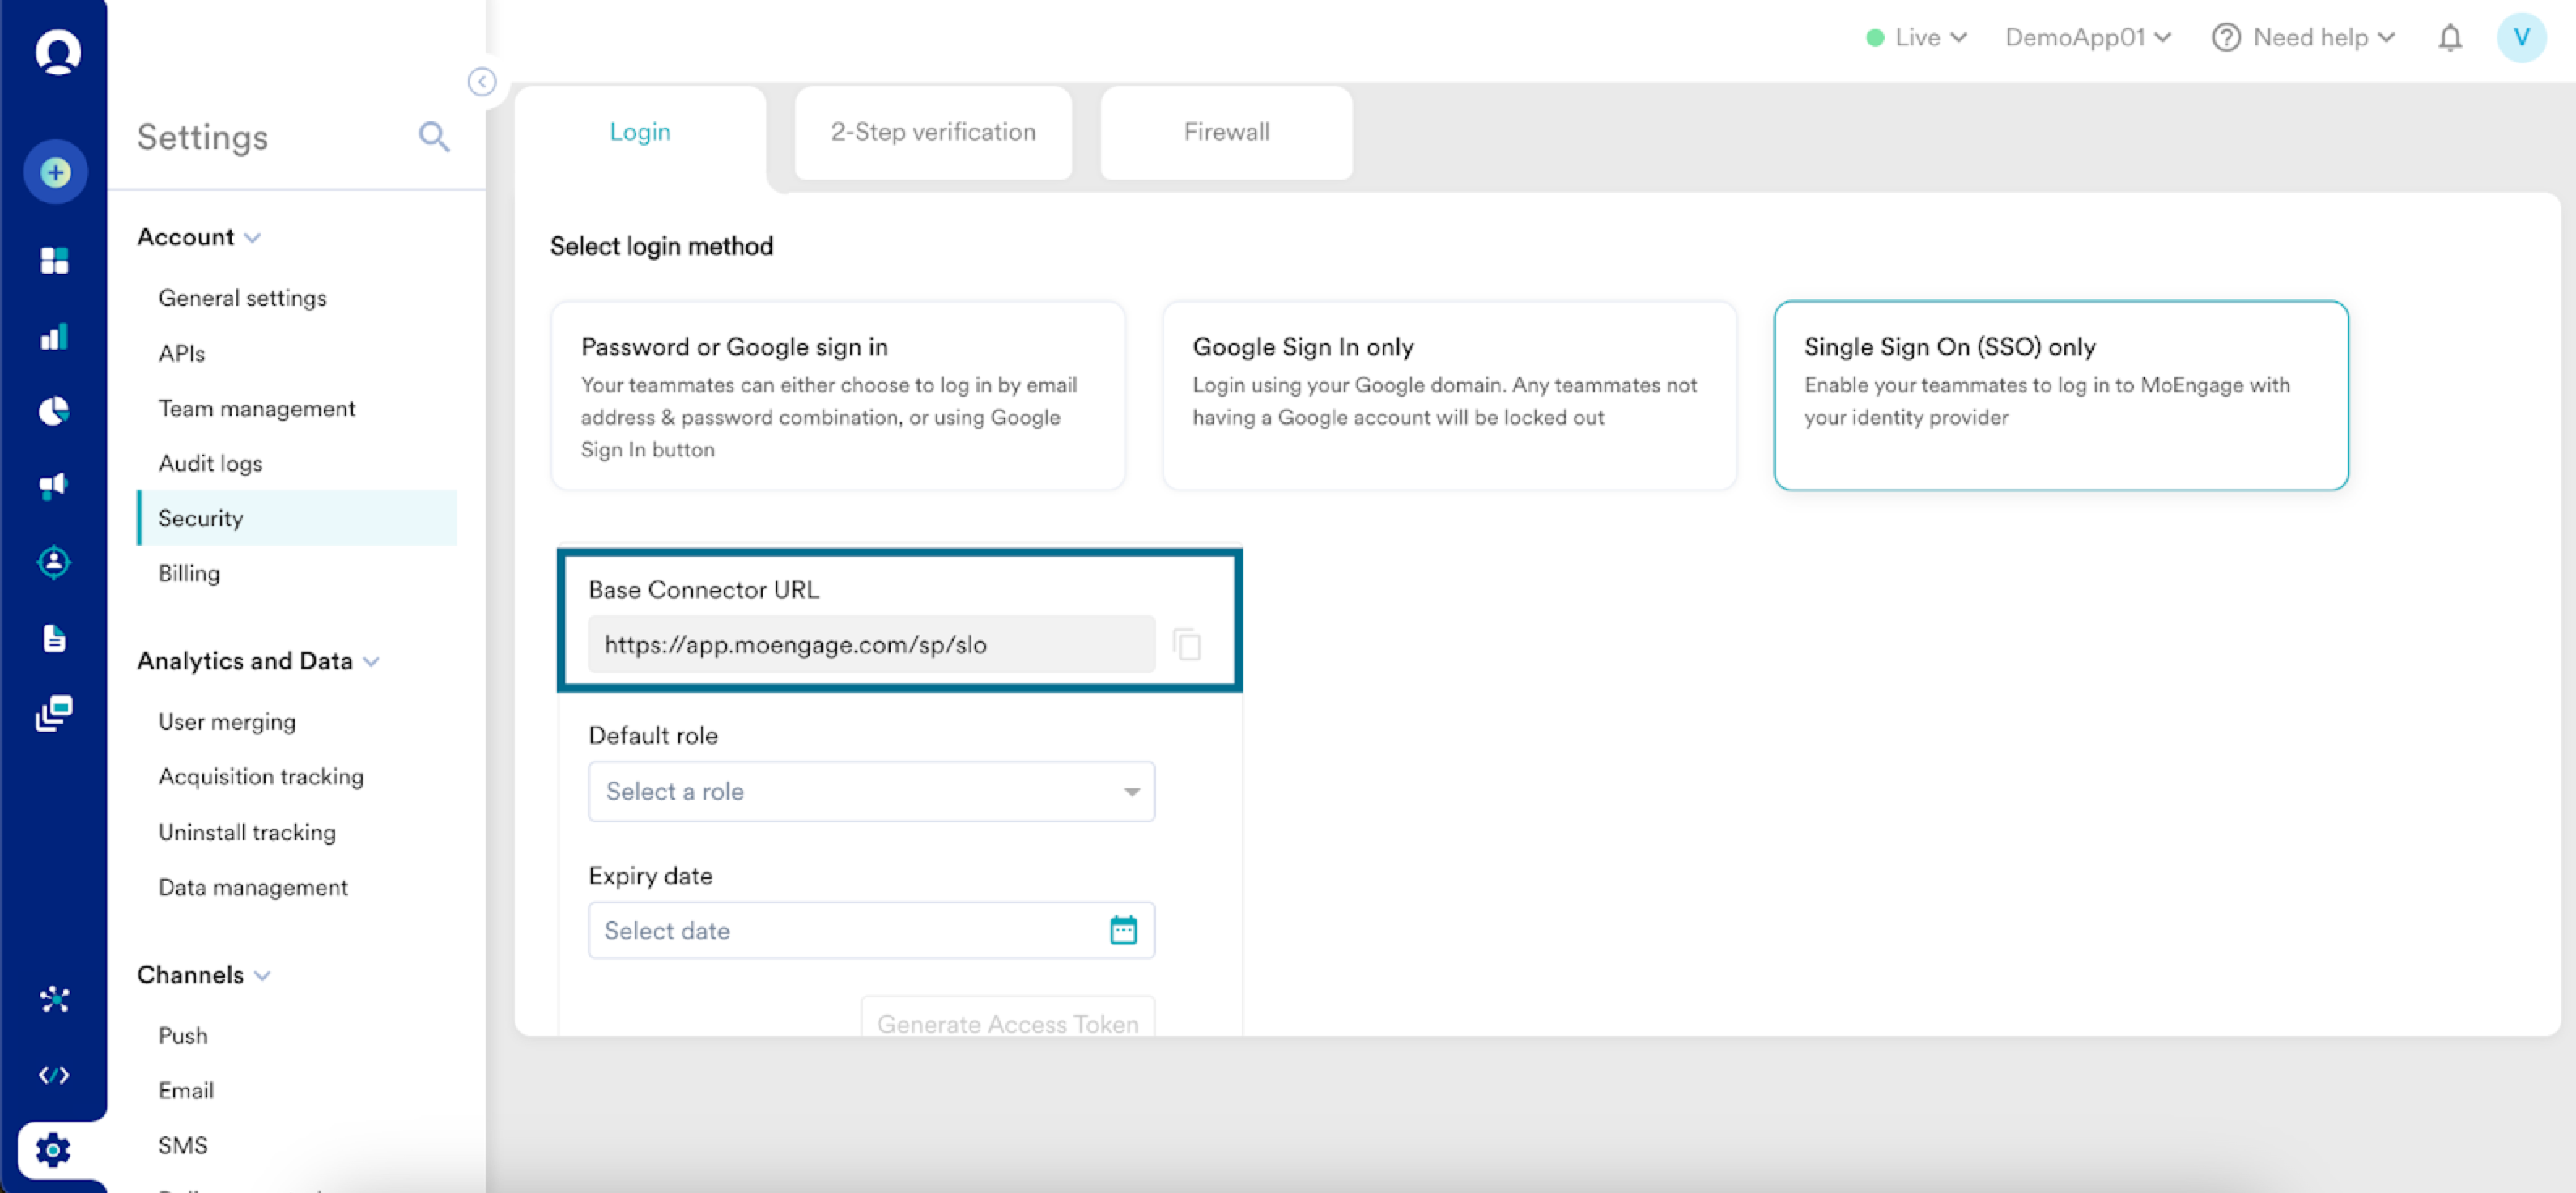Select Single Sign On (SSO) only option
The width and height of the screenshot is (2576, 1193).
[x=2060, y=396]
